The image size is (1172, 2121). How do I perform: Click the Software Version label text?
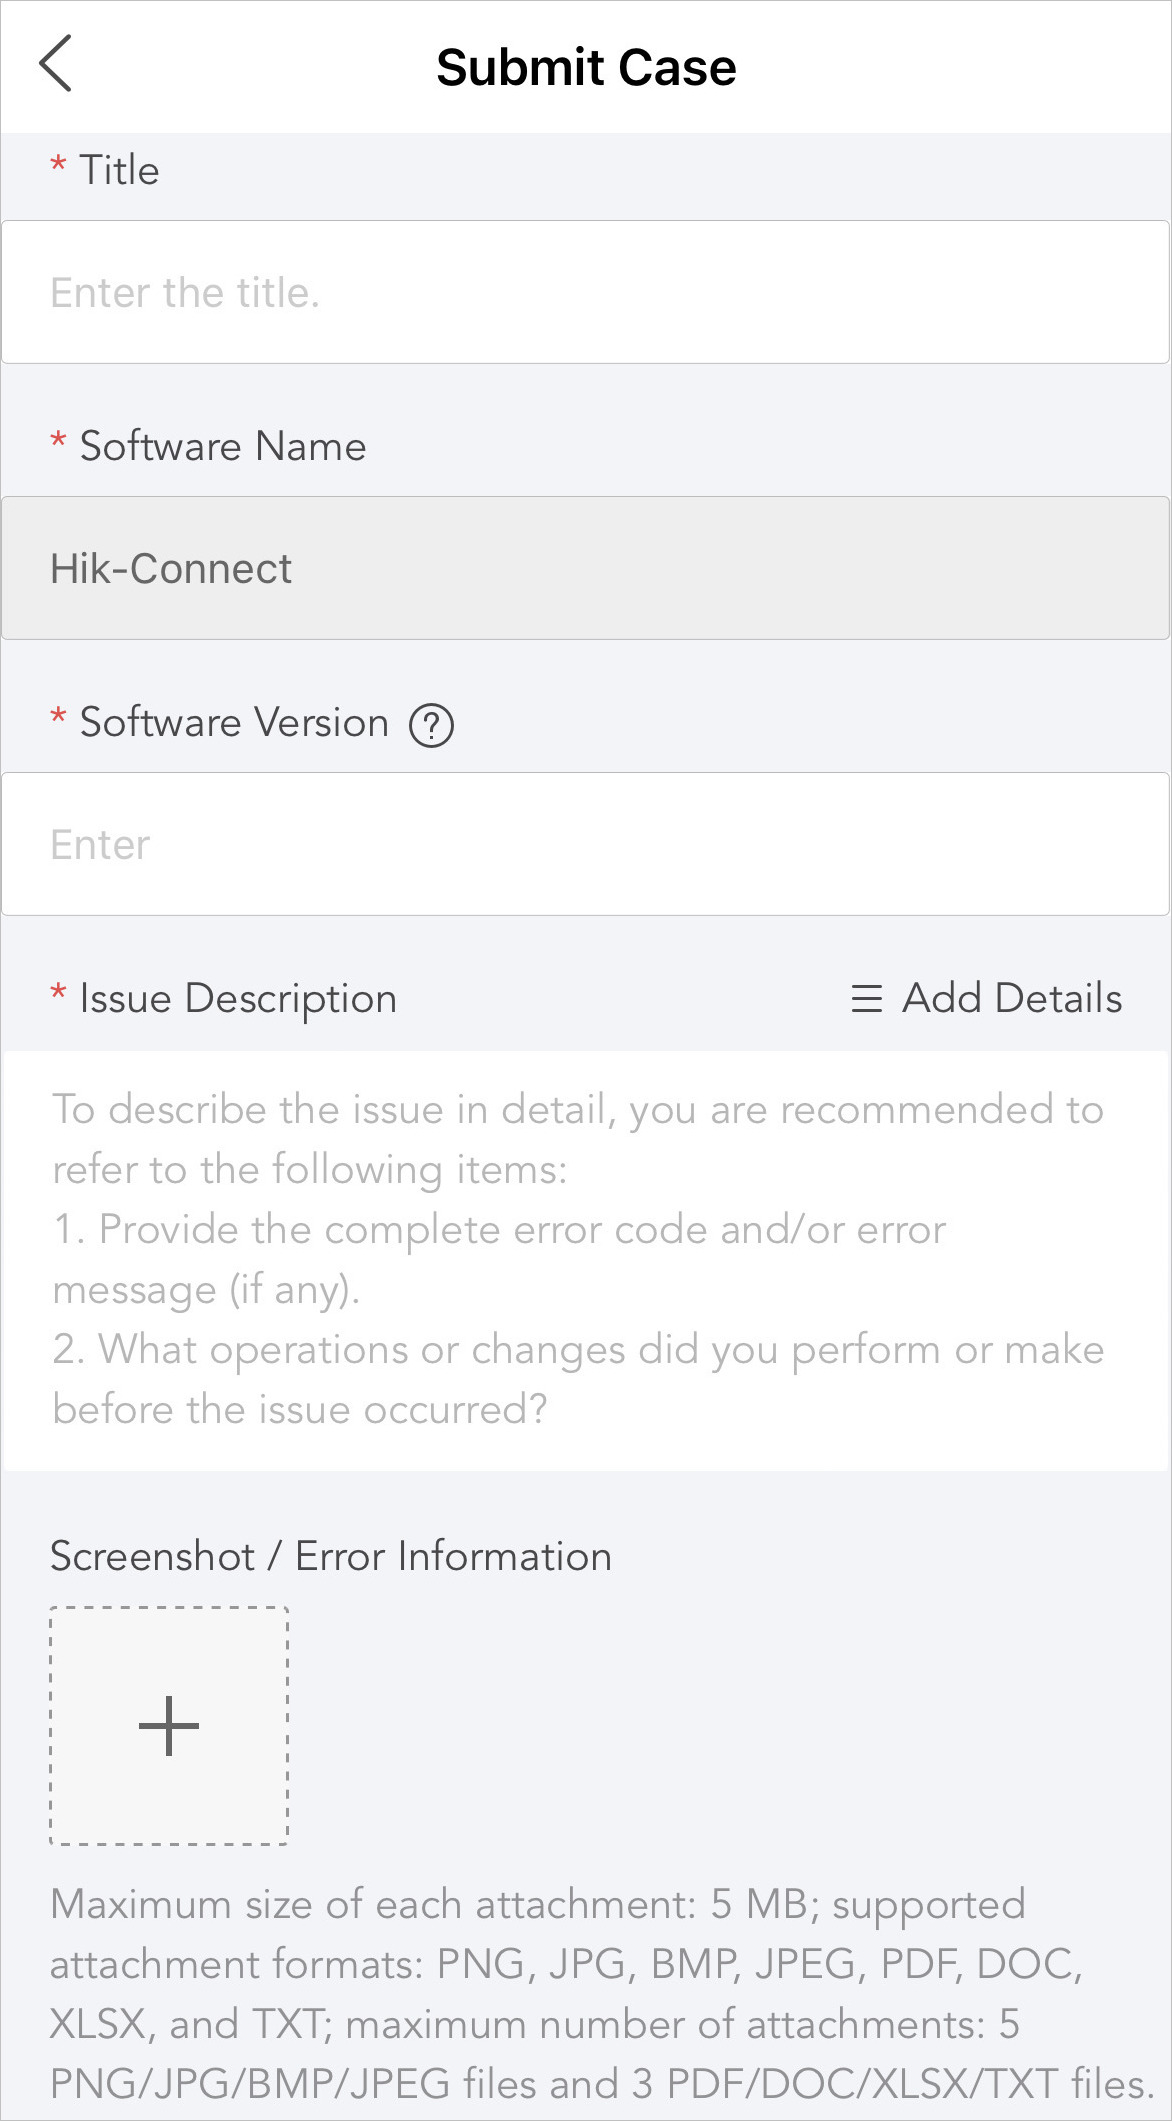click(234, 722)
